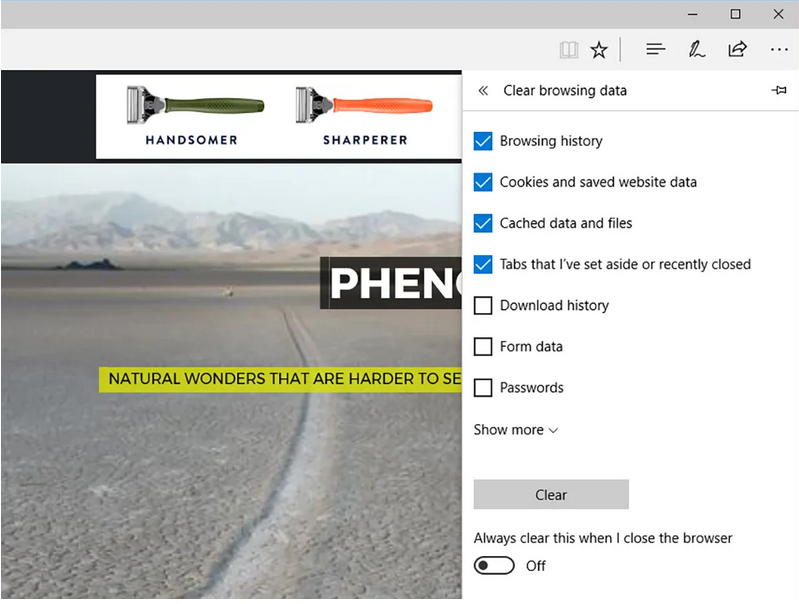
Task: Check the Download history option
Action: click(483, 306)
